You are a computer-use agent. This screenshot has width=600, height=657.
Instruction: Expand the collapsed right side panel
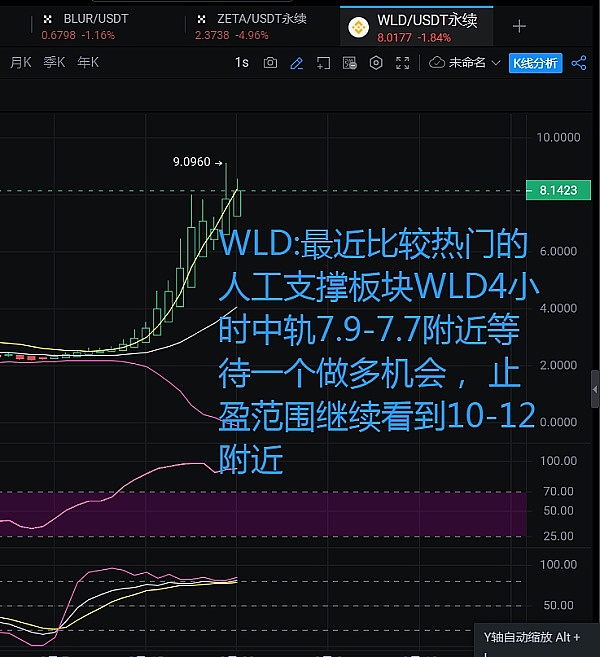595,383
